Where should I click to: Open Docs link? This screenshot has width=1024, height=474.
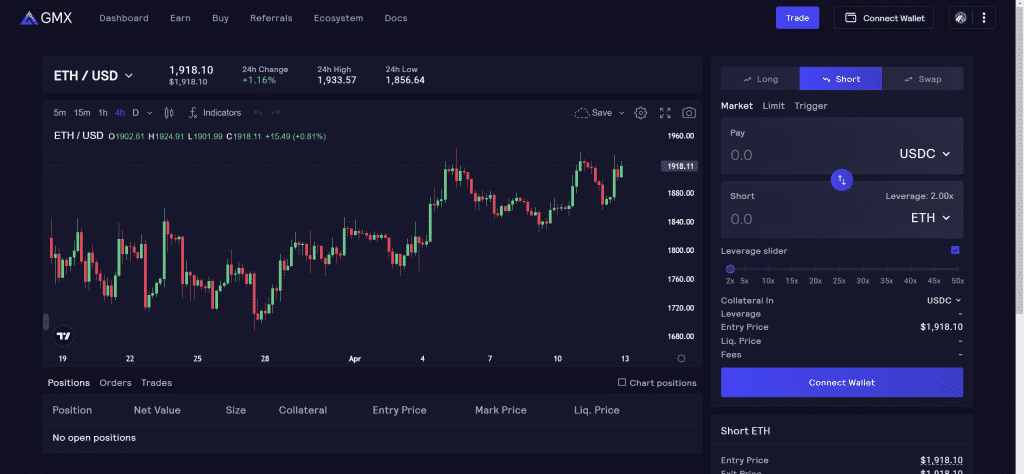[x=396, y=18]
